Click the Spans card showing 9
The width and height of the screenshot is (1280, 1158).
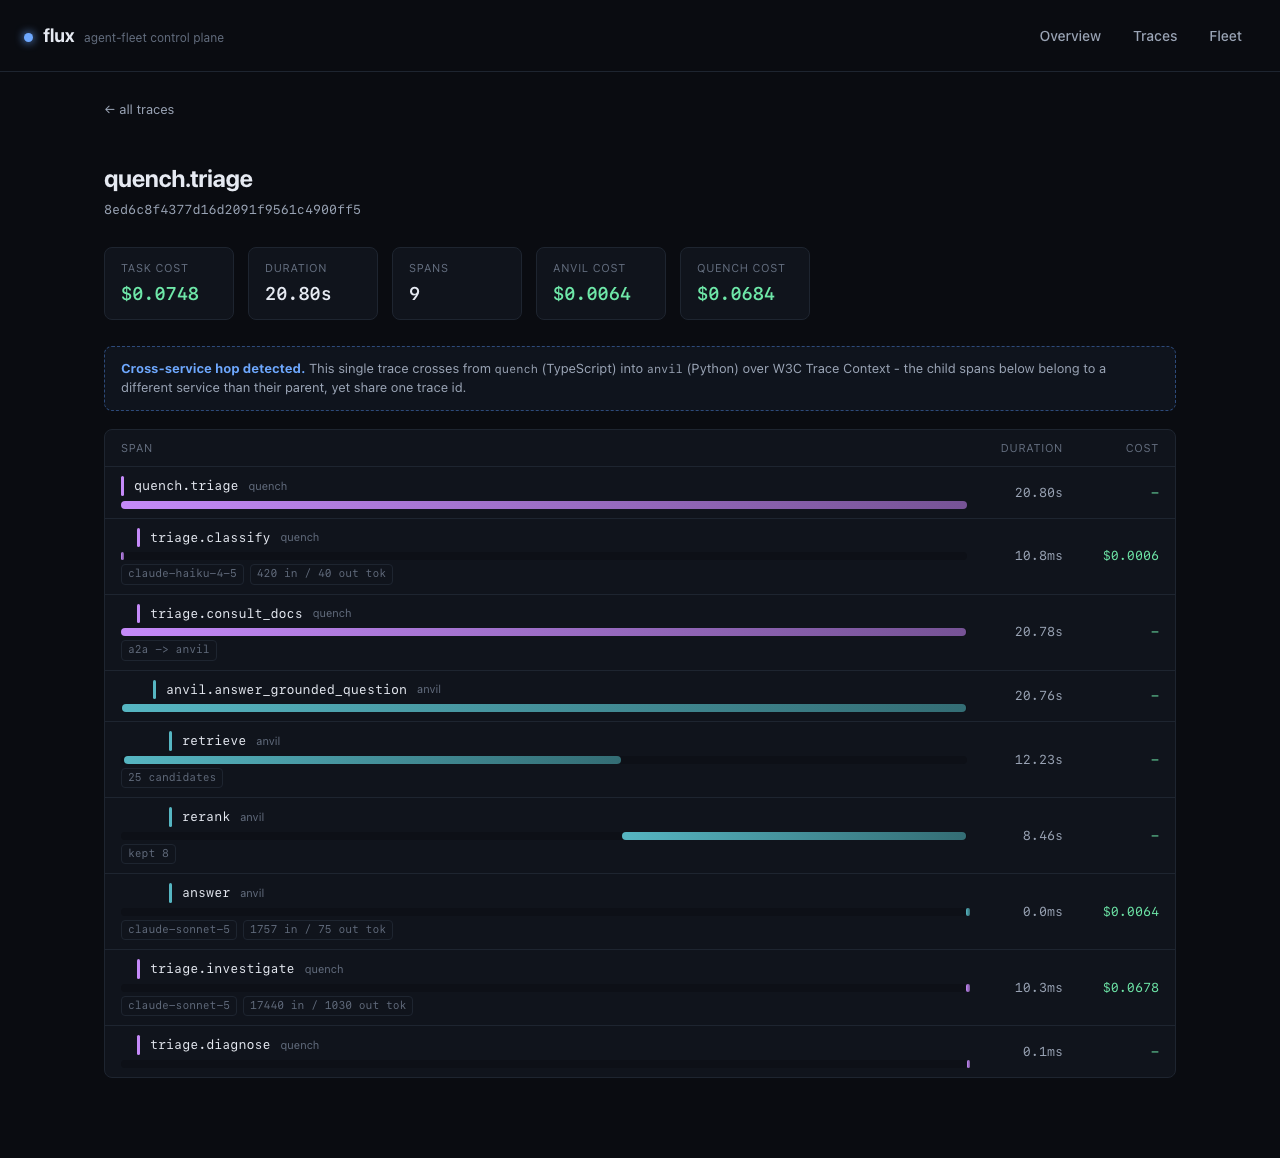457,284
